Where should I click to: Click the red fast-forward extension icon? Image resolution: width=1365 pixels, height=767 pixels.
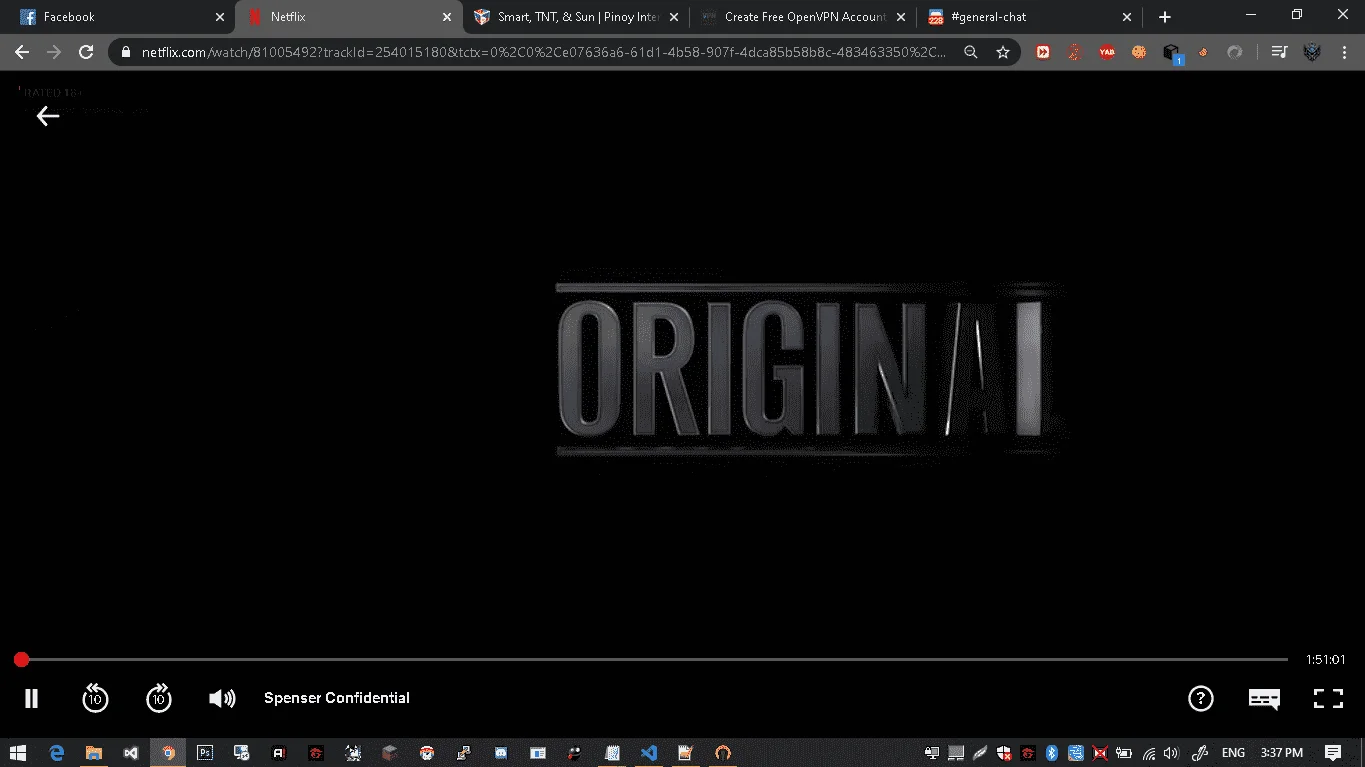click(x=1043, y=52)
